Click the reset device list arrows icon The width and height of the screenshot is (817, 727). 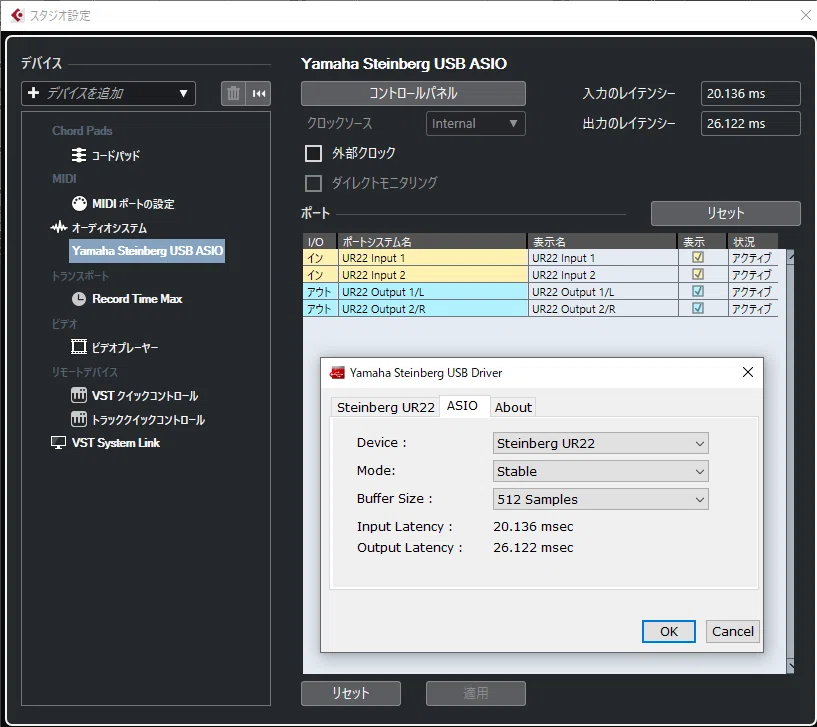coord(259,93)
